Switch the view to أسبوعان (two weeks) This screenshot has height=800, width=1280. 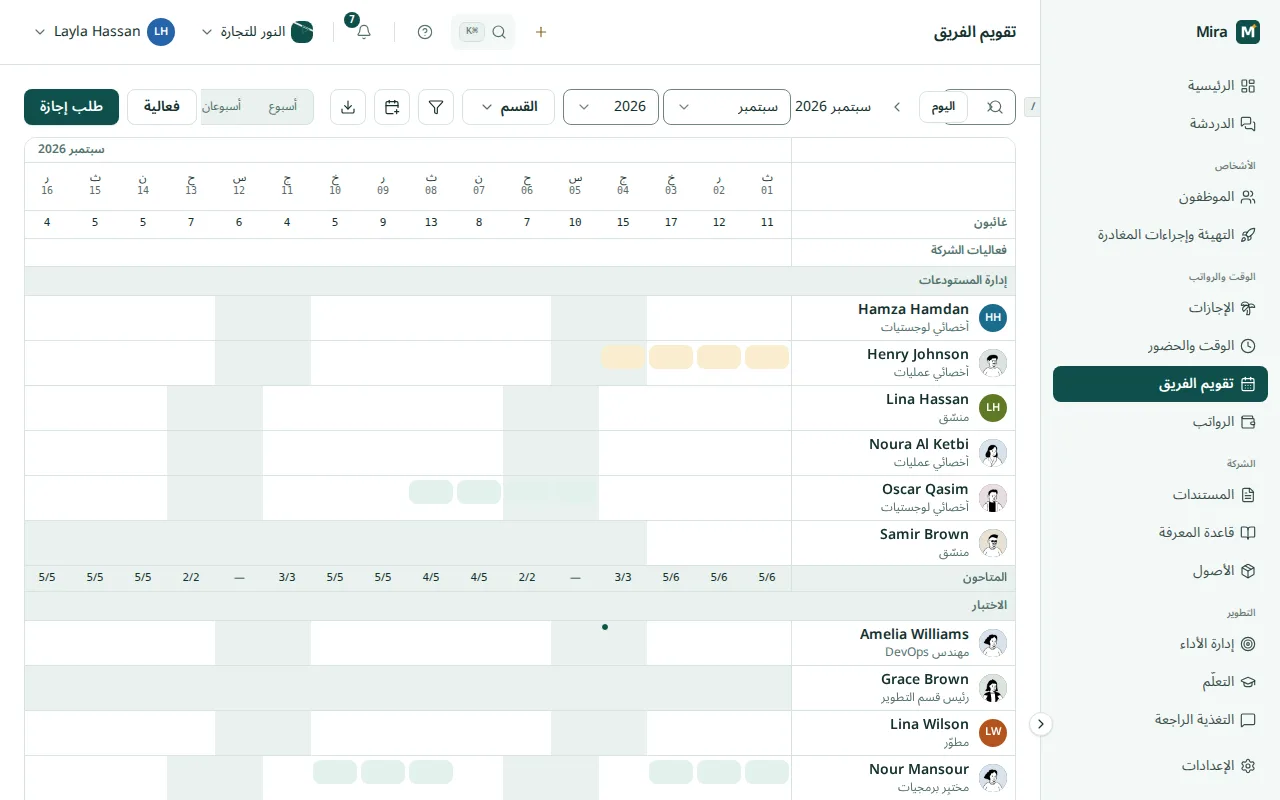[x=222, y=107]
